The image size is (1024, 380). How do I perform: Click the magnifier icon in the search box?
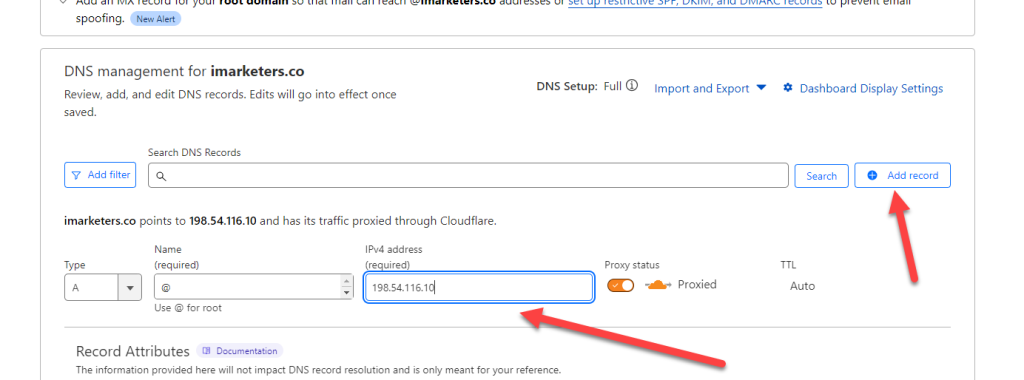tap(161, 176)
